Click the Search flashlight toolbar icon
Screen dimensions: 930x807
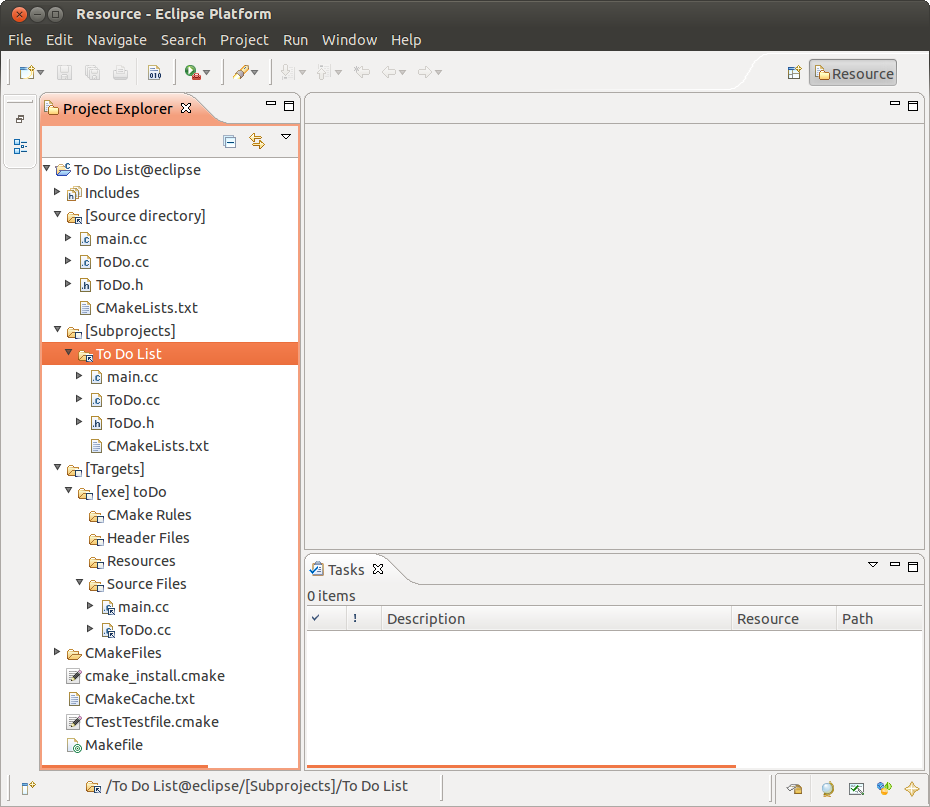[x=241, y=72]
